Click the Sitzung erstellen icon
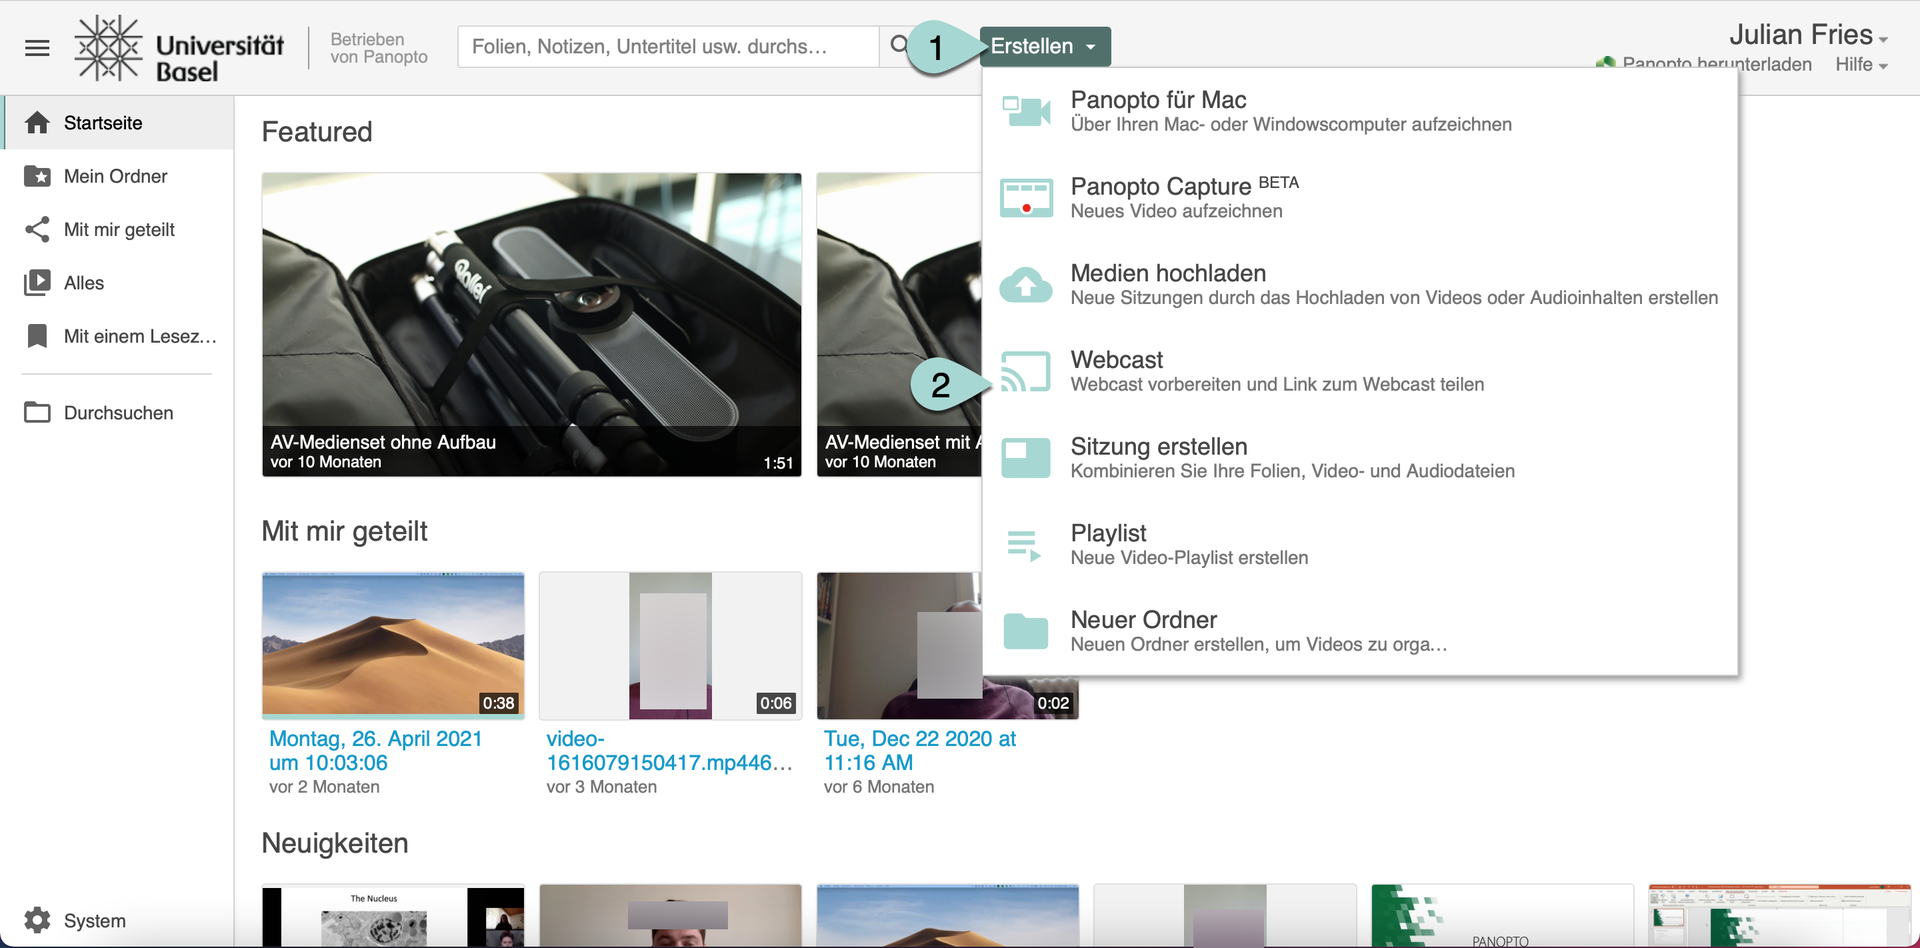 coord(1025,458)
